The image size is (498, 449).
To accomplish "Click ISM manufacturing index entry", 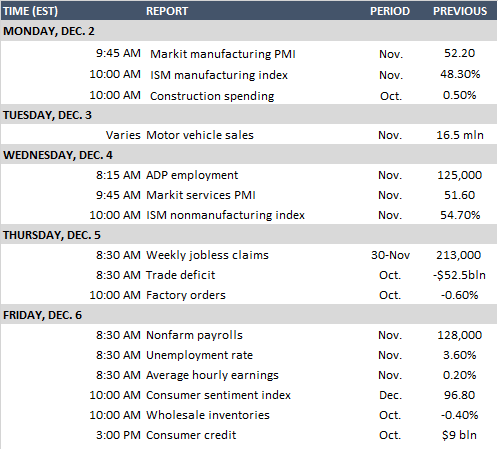I will pos(219,75).
